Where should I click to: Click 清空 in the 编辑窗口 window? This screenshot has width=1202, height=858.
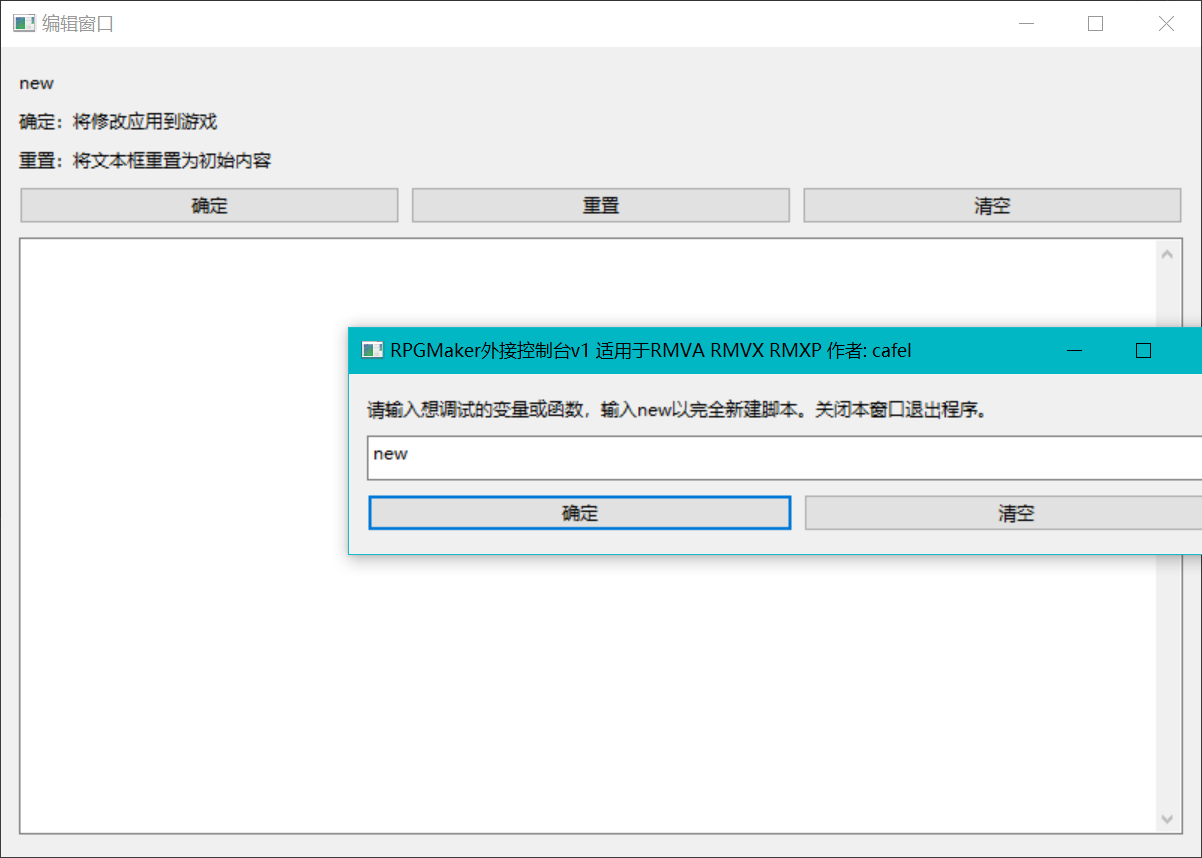click(x=992, y=206)
